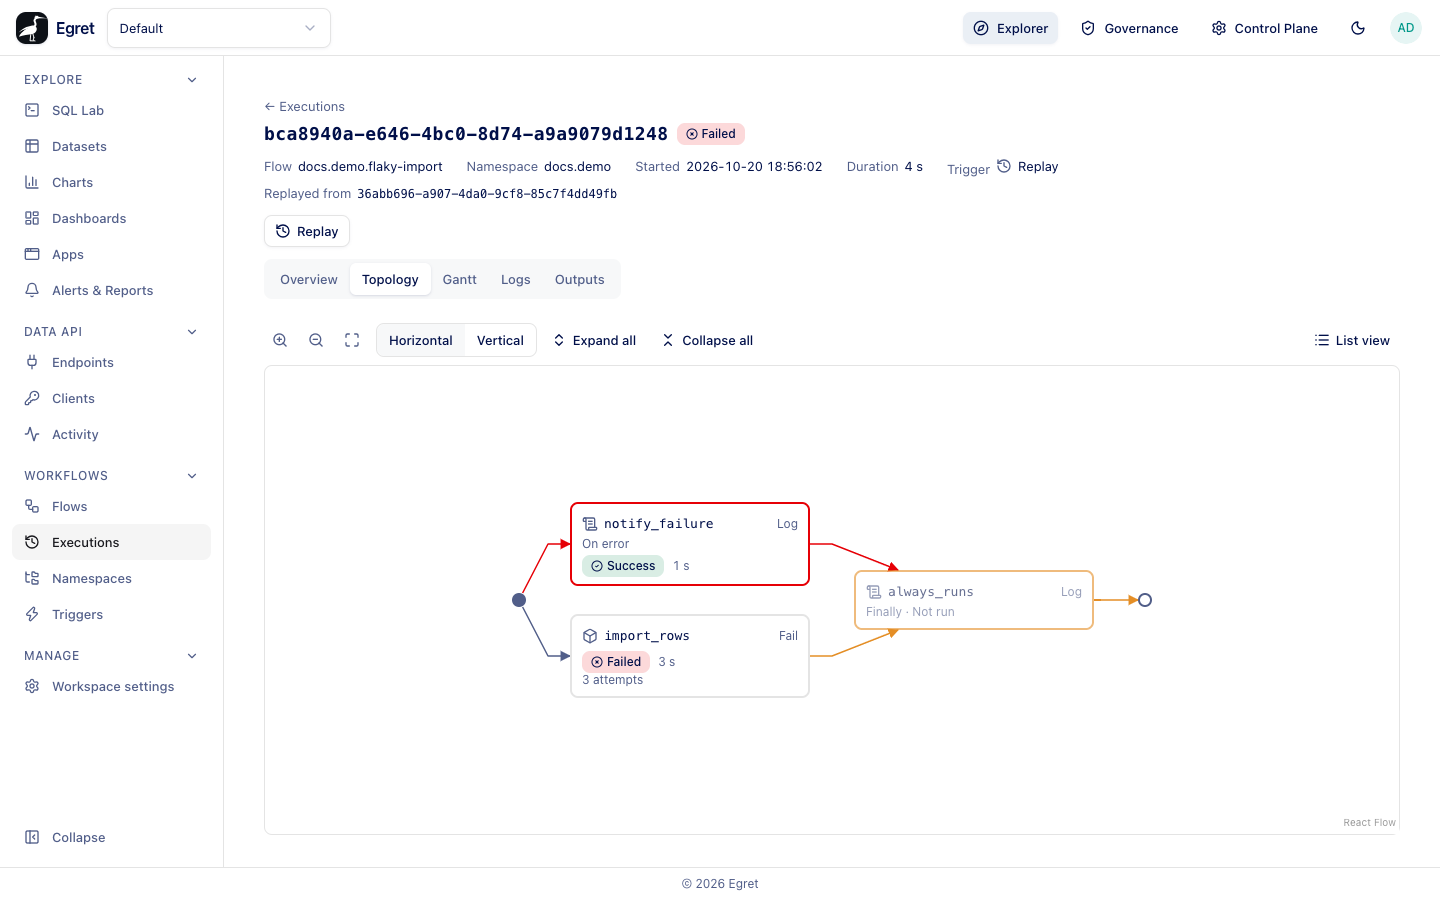Go back to Executions list link
Image resolution: width=1440 pixels, height=900 pixels.
[304, 106]
